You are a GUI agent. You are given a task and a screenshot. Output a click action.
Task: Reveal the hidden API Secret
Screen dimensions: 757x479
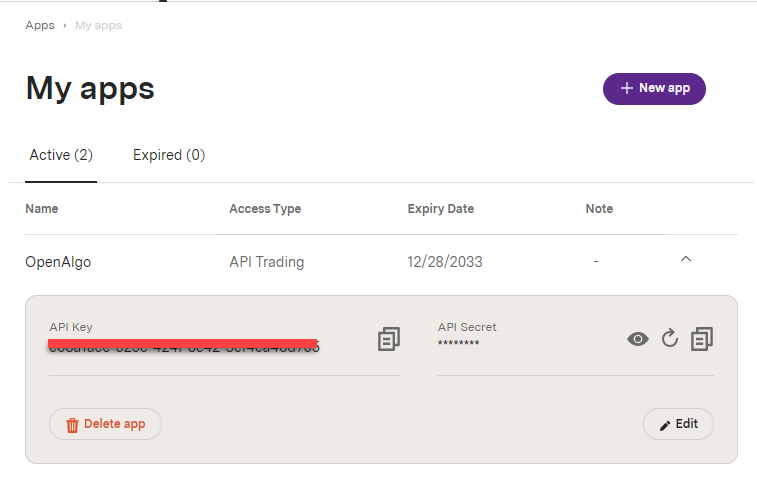637,340
